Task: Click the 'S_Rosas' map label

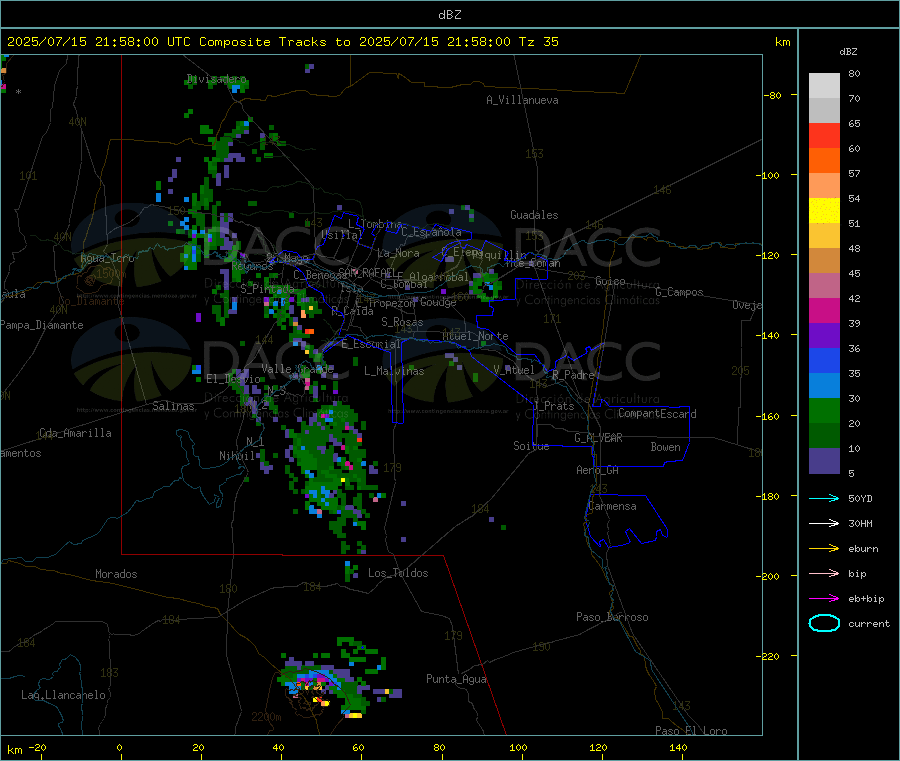Action: [402, 322]
